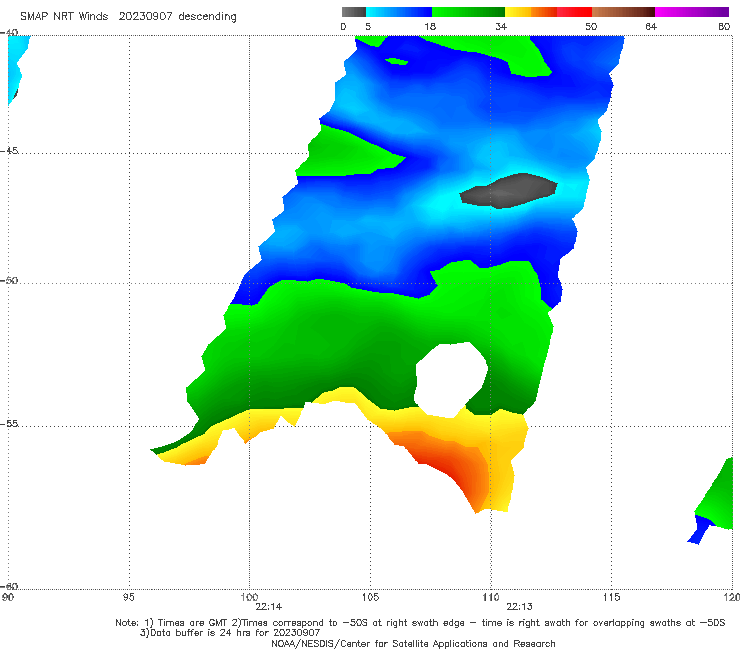Click the longitude axis label "115"

[x=612, y=598]
